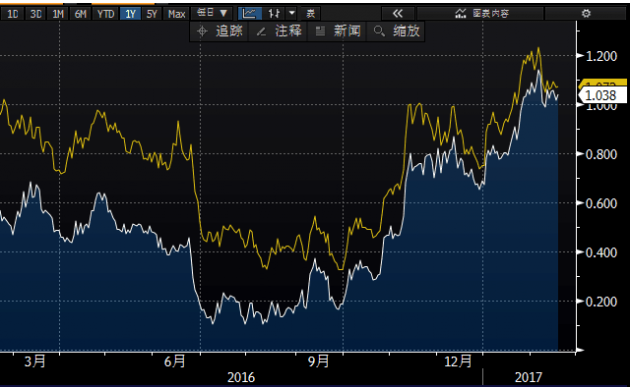Click the 2017 year label
This screenshot has height=391, width=630.
[x=528, y=377]
